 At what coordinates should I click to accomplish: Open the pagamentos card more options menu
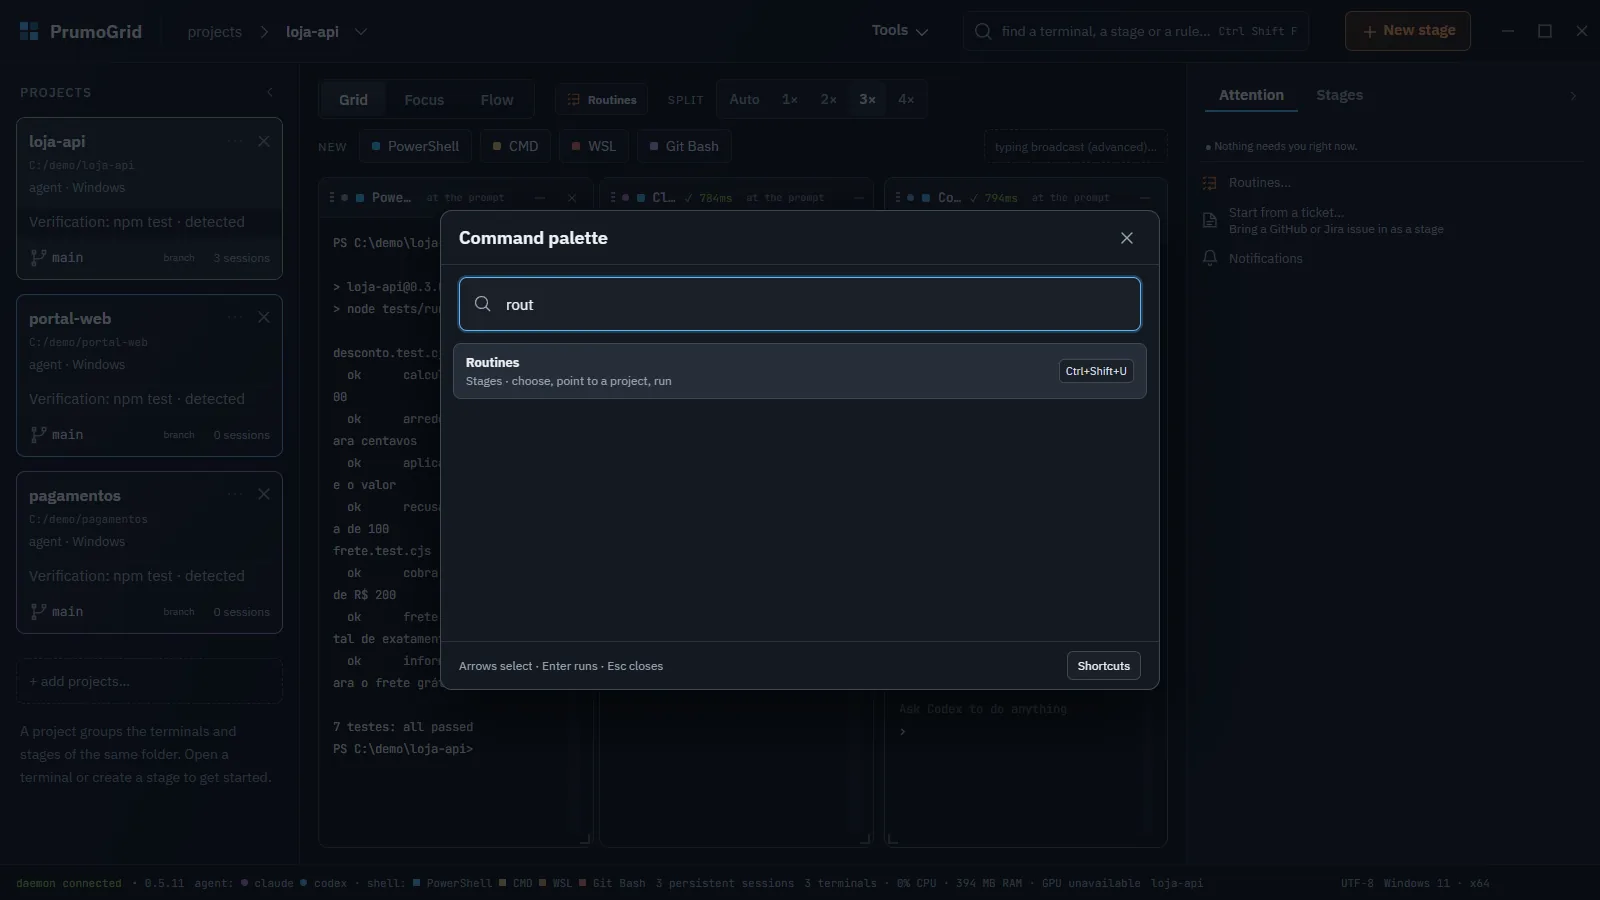tap(235, 495)
